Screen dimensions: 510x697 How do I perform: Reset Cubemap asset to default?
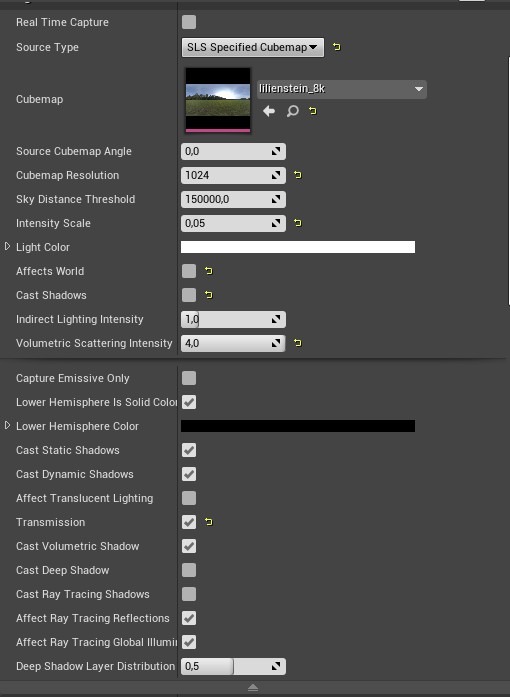pos(313,111)
